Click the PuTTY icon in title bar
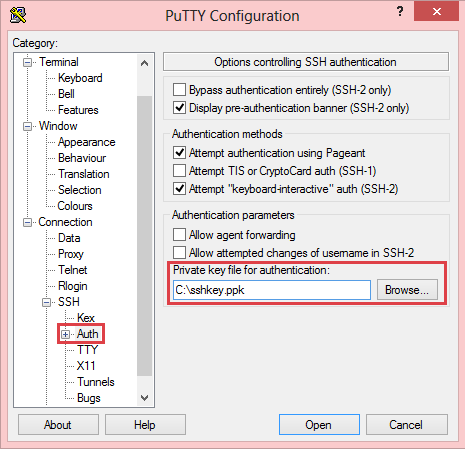This screenshot has width=465, height=449. point(18,15)
